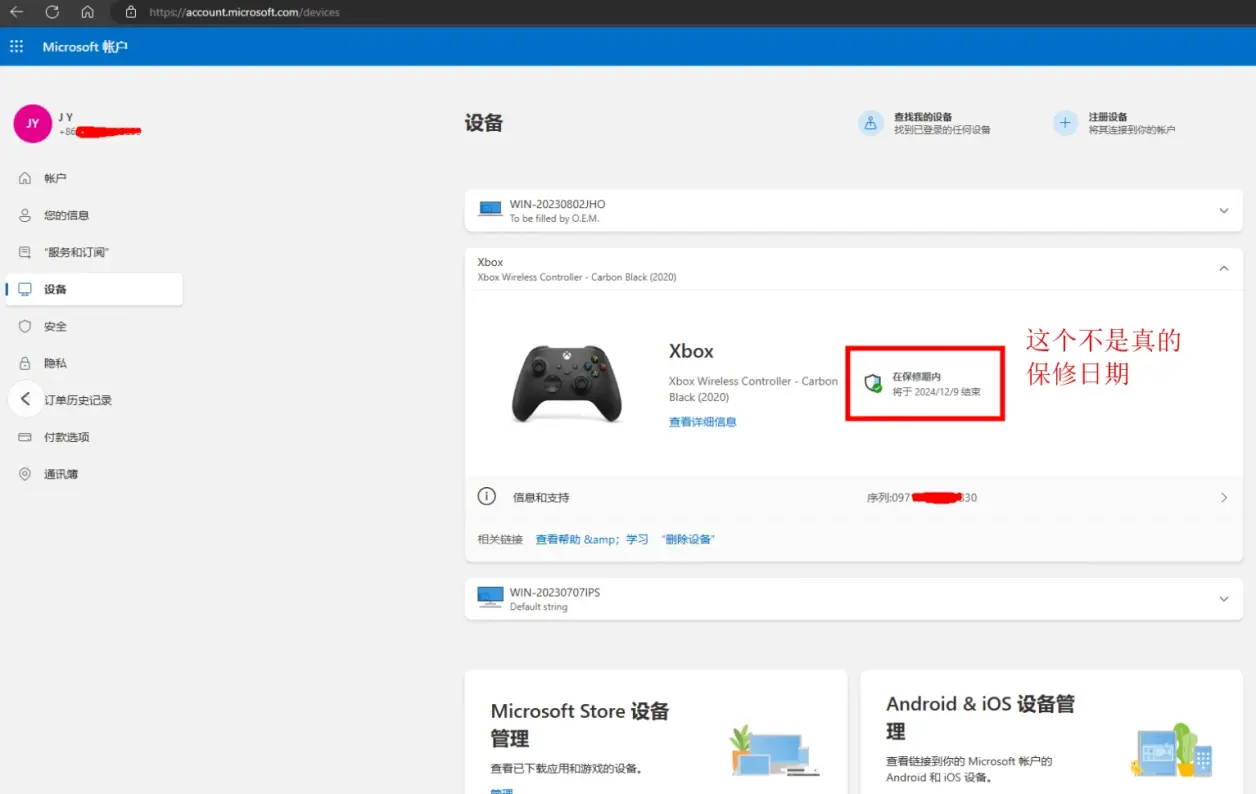The width and height of the screenshot is (1256, 794).
Task: Click the 查找我的设备 link
Action: pos(923,117)
